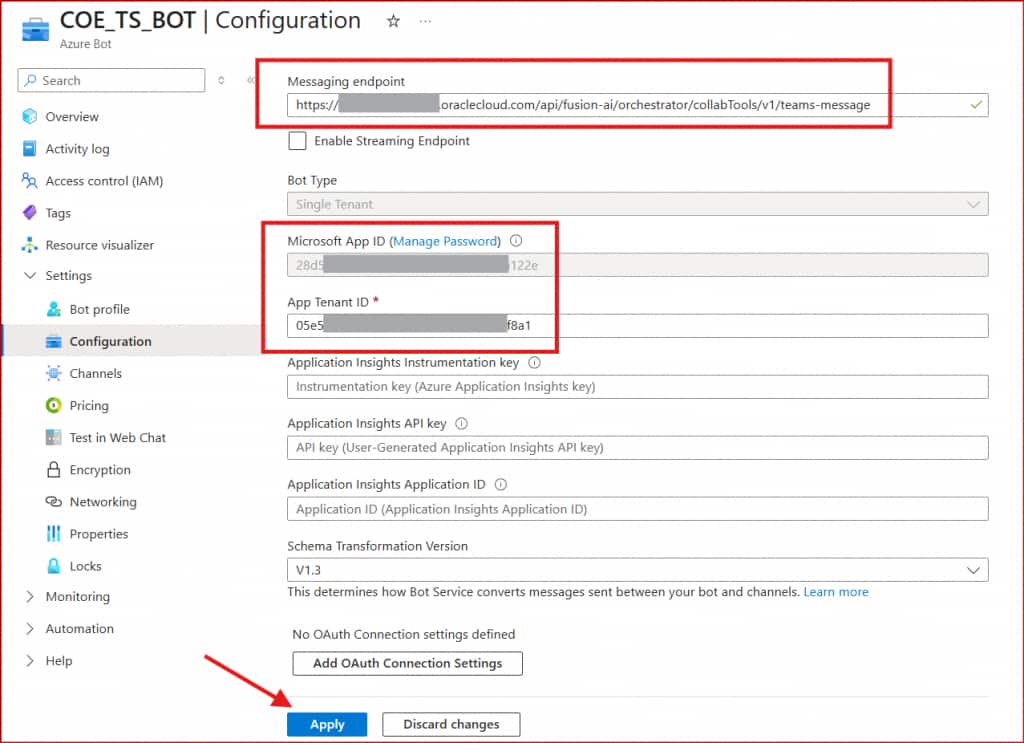Viewport: 1024px width, 743px height.
Task: Click the Apply button
Action: [327, 724]
